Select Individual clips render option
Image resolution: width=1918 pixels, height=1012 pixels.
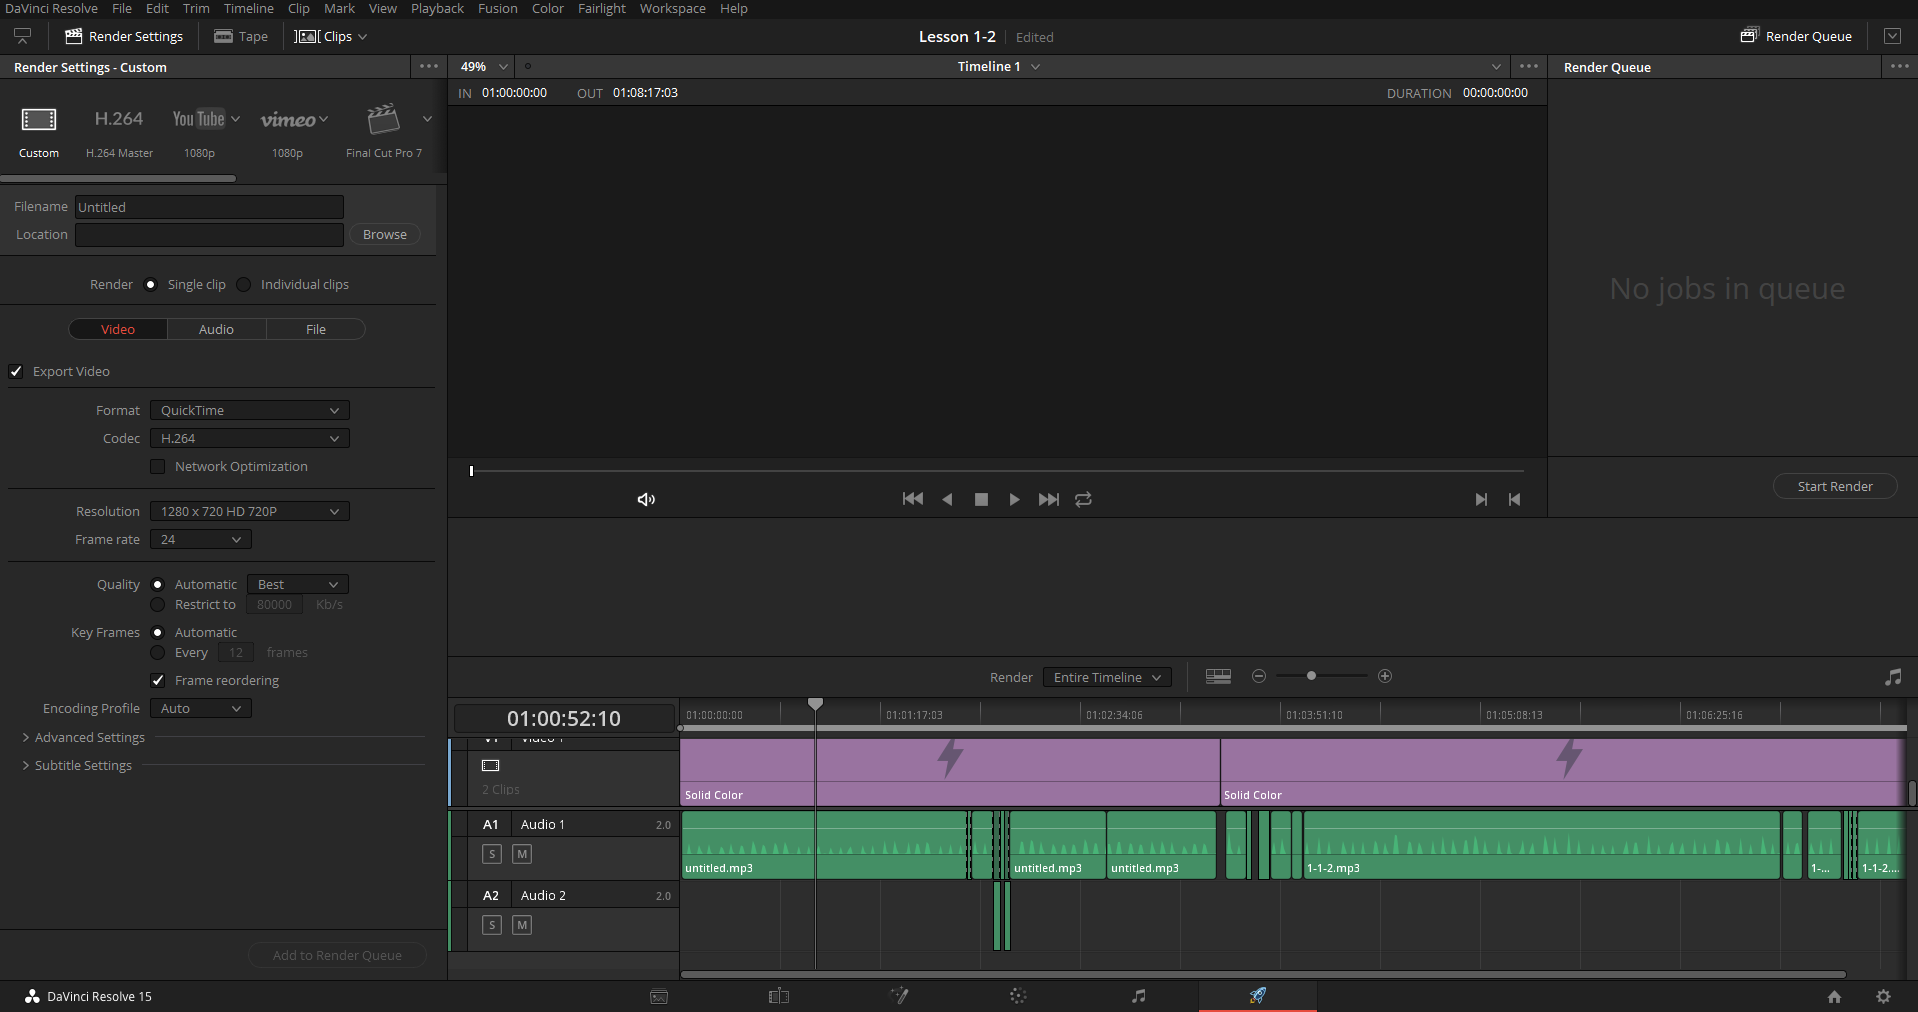[x=244, y=285]
